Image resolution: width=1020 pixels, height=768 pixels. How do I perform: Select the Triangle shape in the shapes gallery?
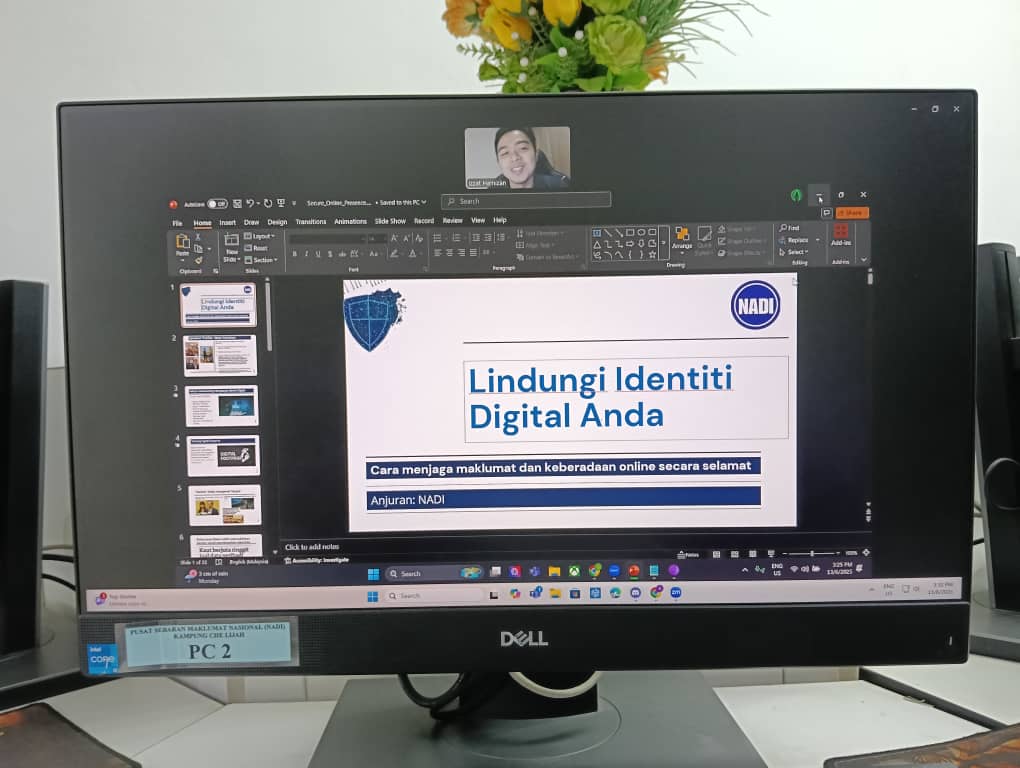pos(597,244)
